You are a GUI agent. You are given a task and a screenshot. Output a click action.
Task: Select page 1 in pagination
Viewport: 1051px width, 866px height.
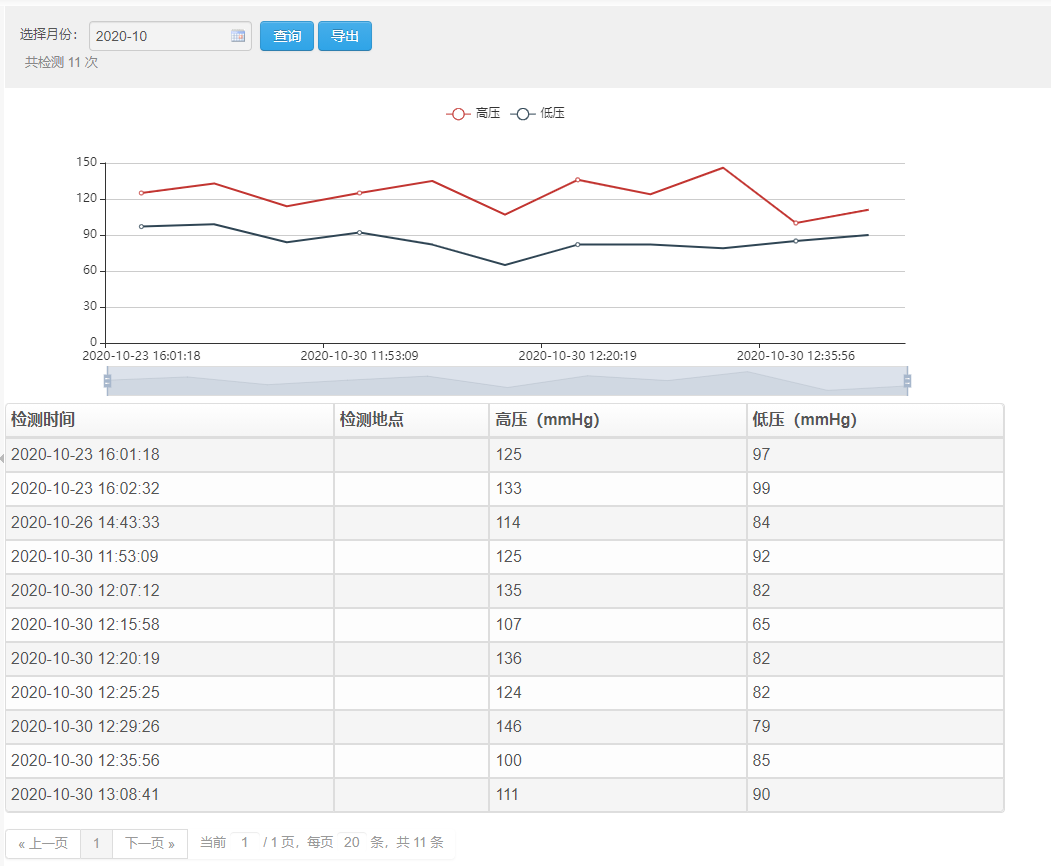[x=97, y=843]
